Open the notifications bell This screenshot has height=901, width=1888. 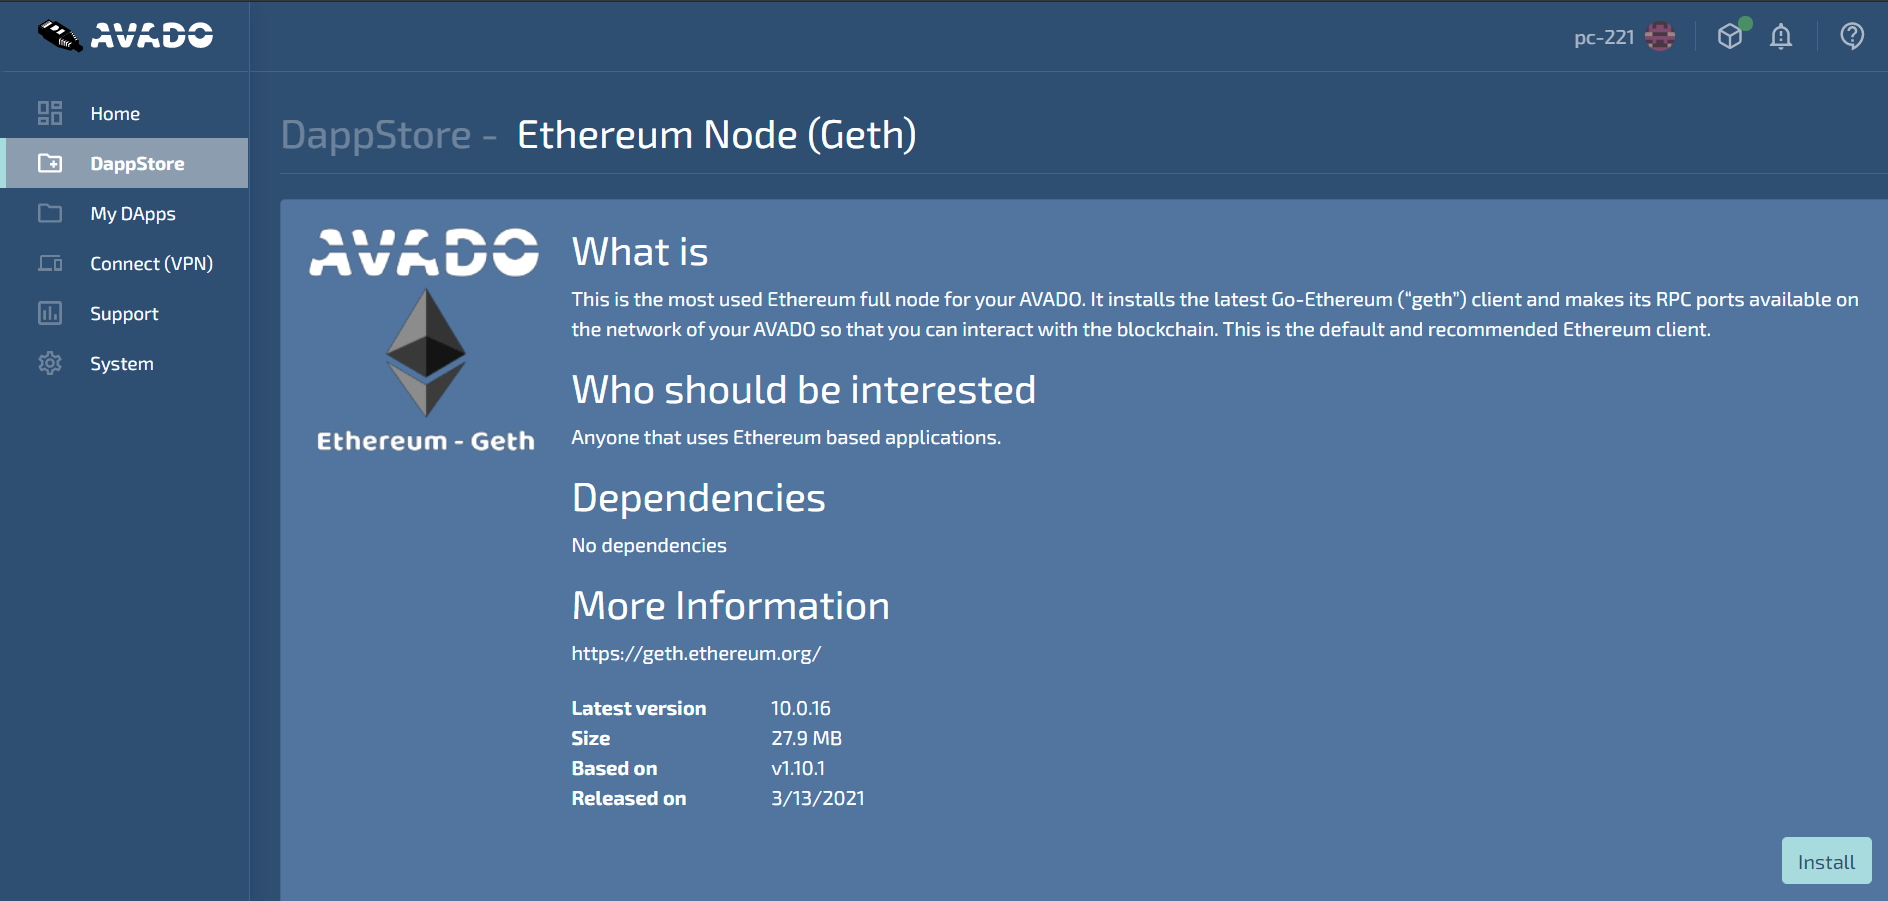[x=1781, y=37]
